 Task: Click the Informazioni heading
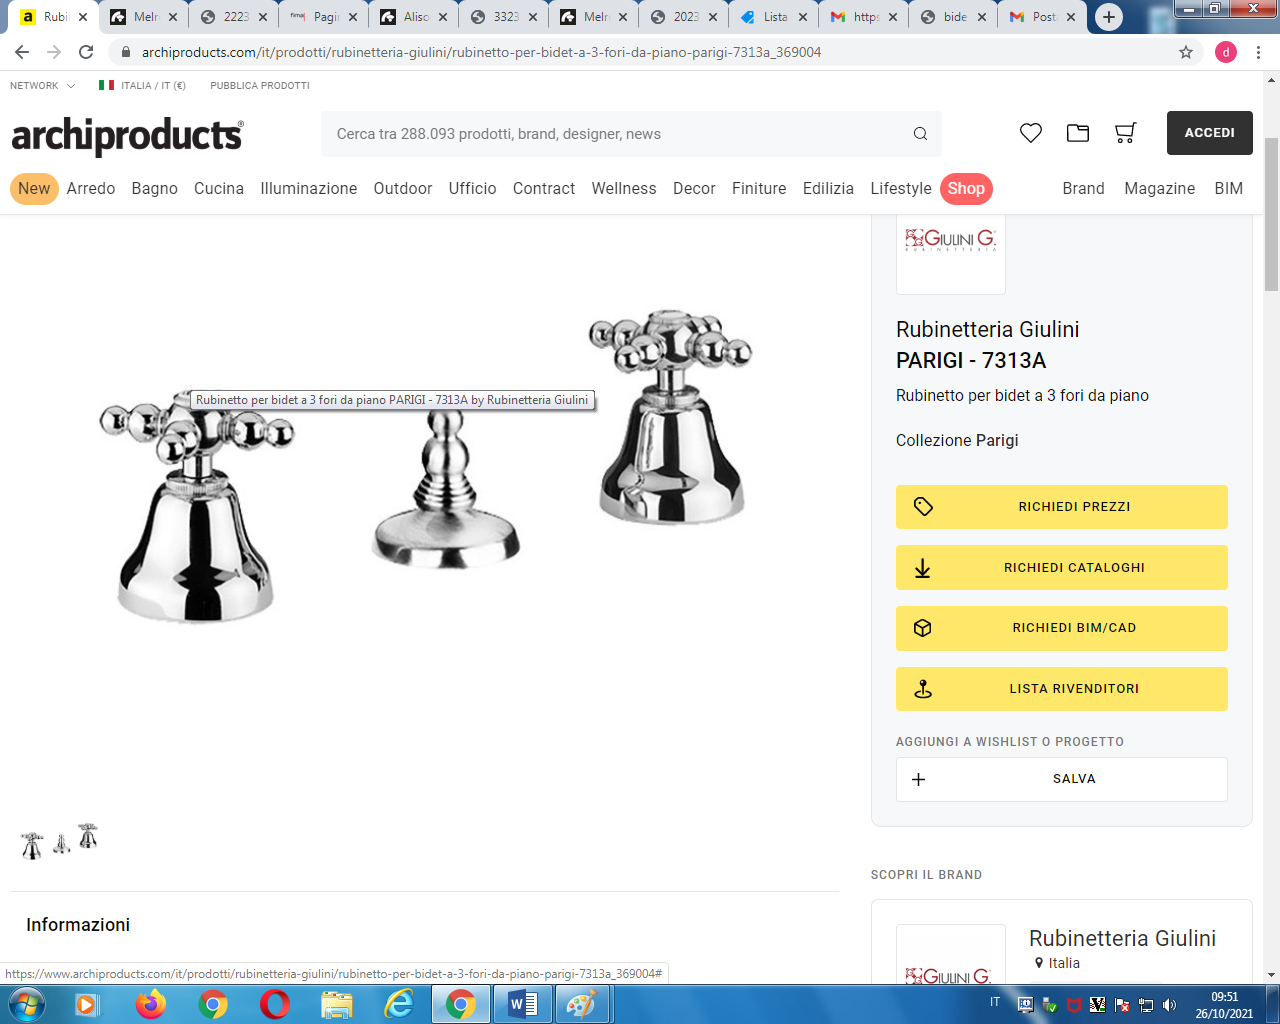(x=78, y=925)
